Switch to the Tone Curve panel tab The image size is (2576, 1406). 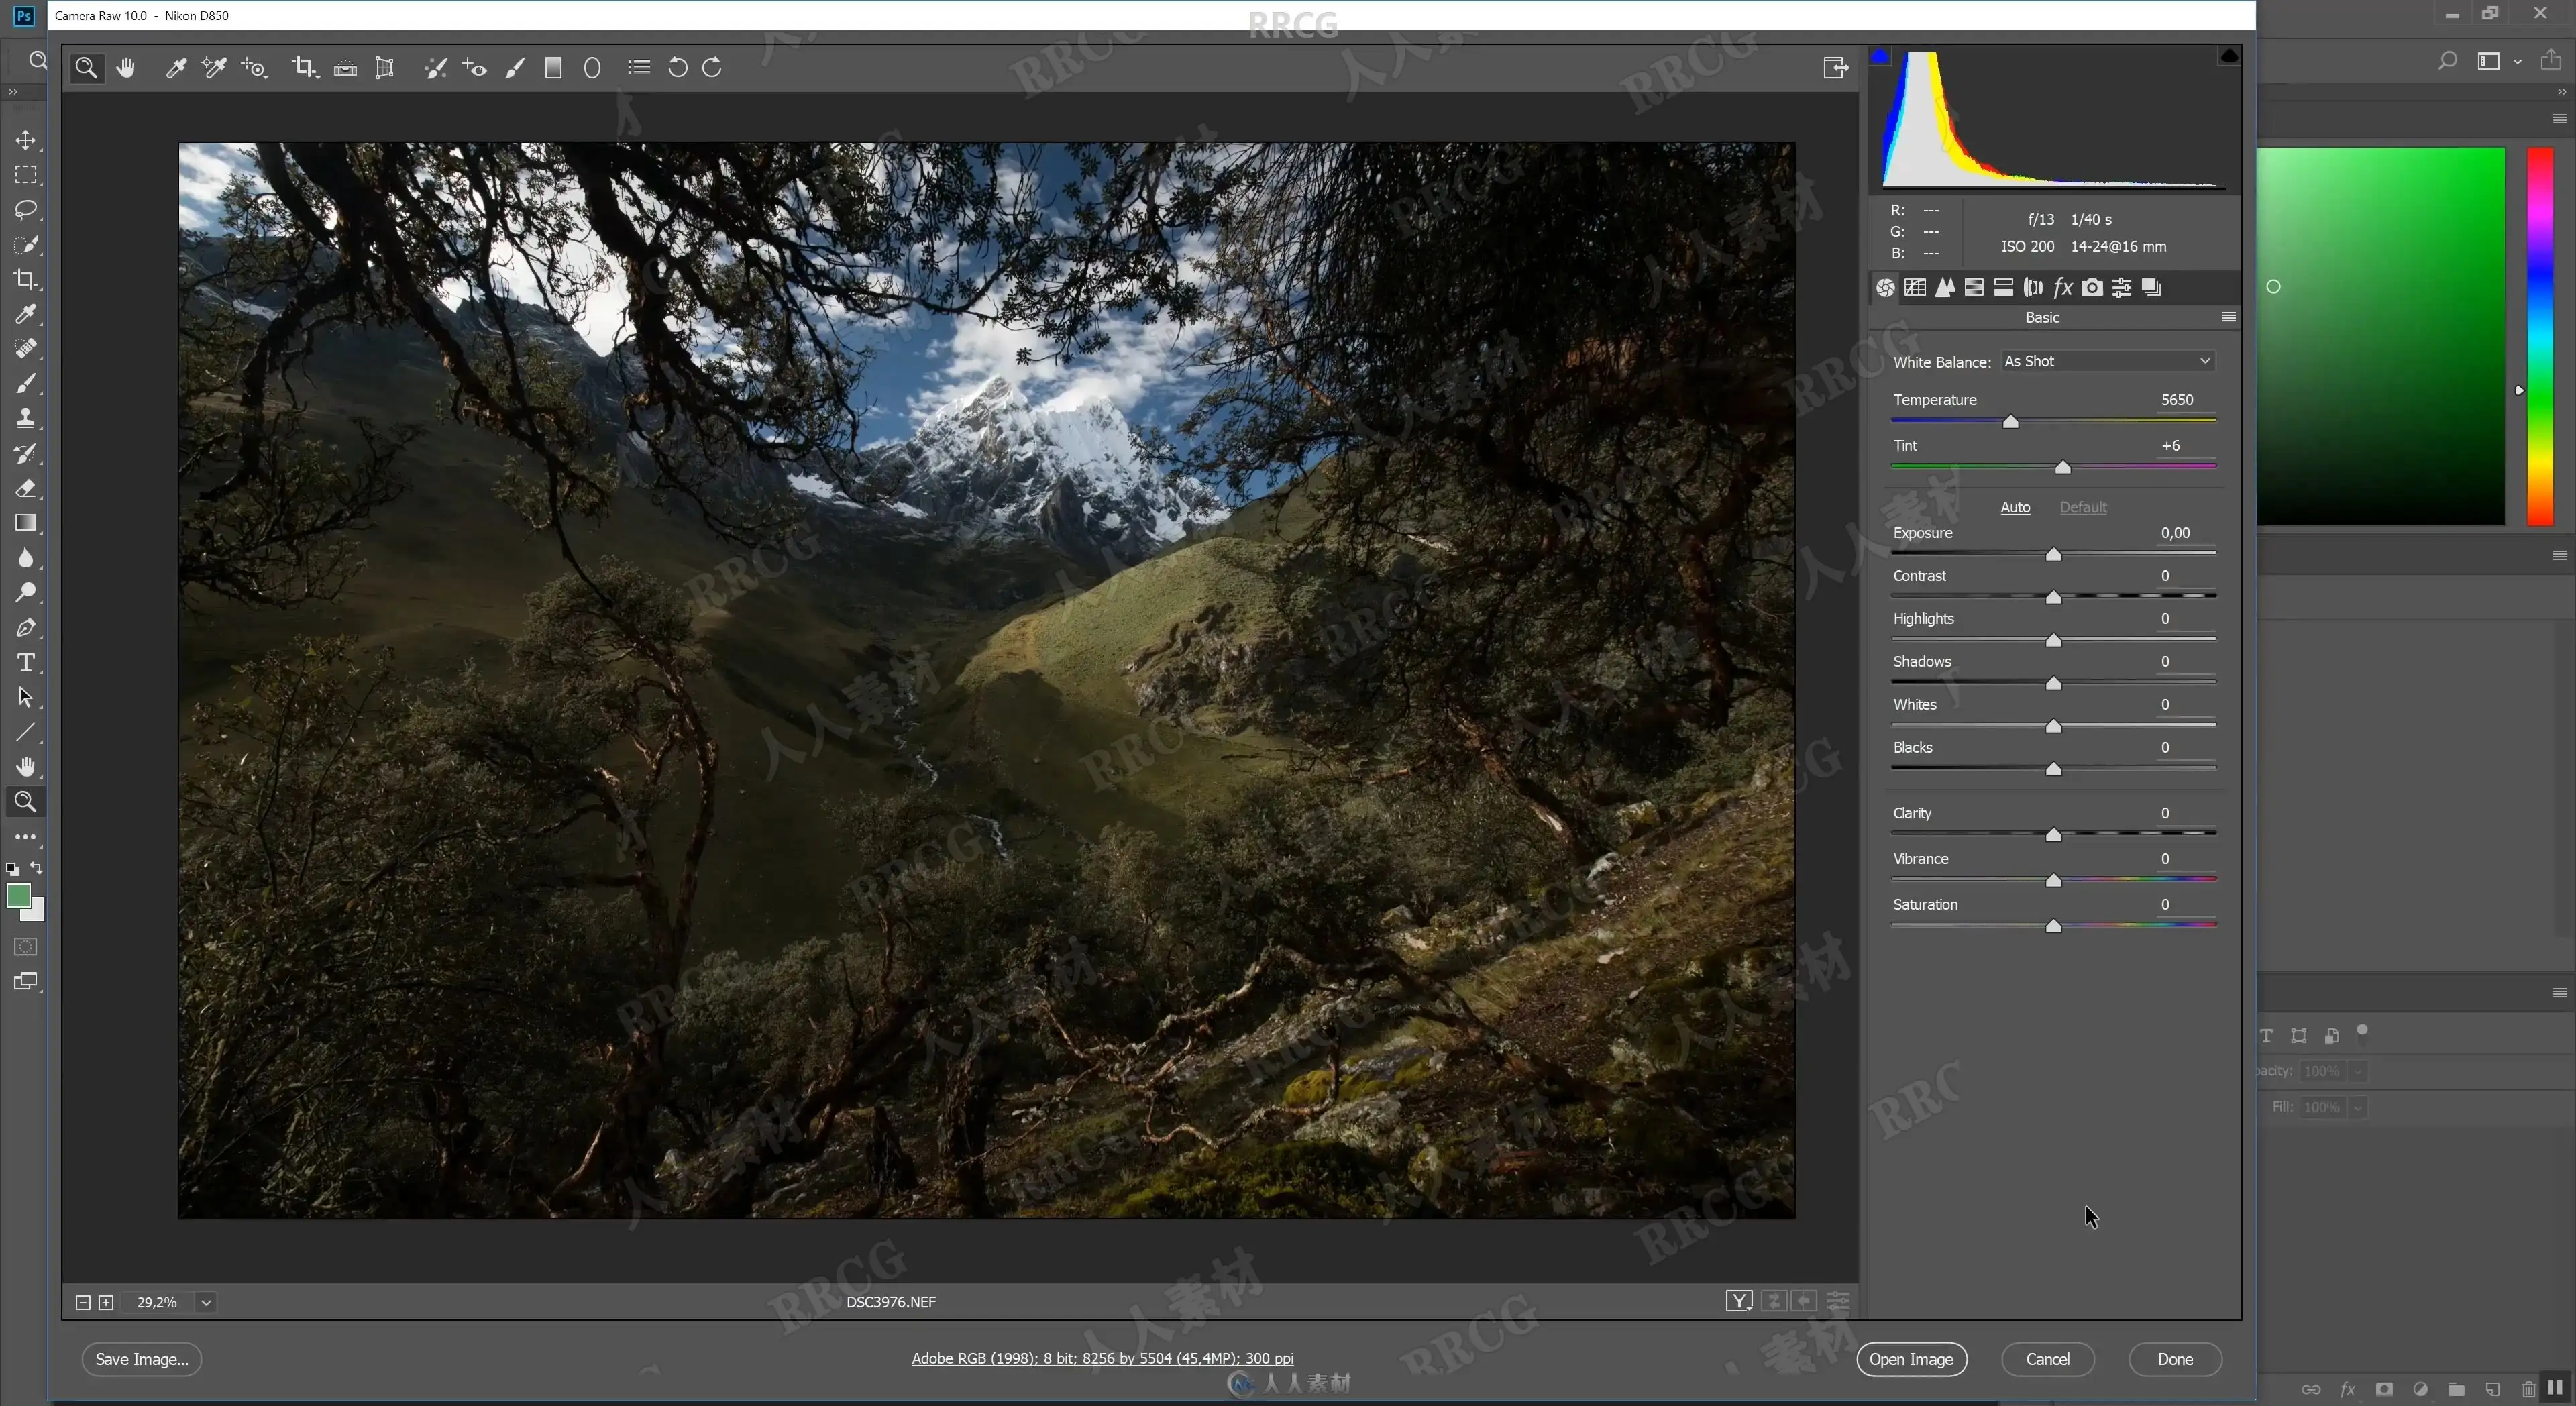[x=1915, y=288]
